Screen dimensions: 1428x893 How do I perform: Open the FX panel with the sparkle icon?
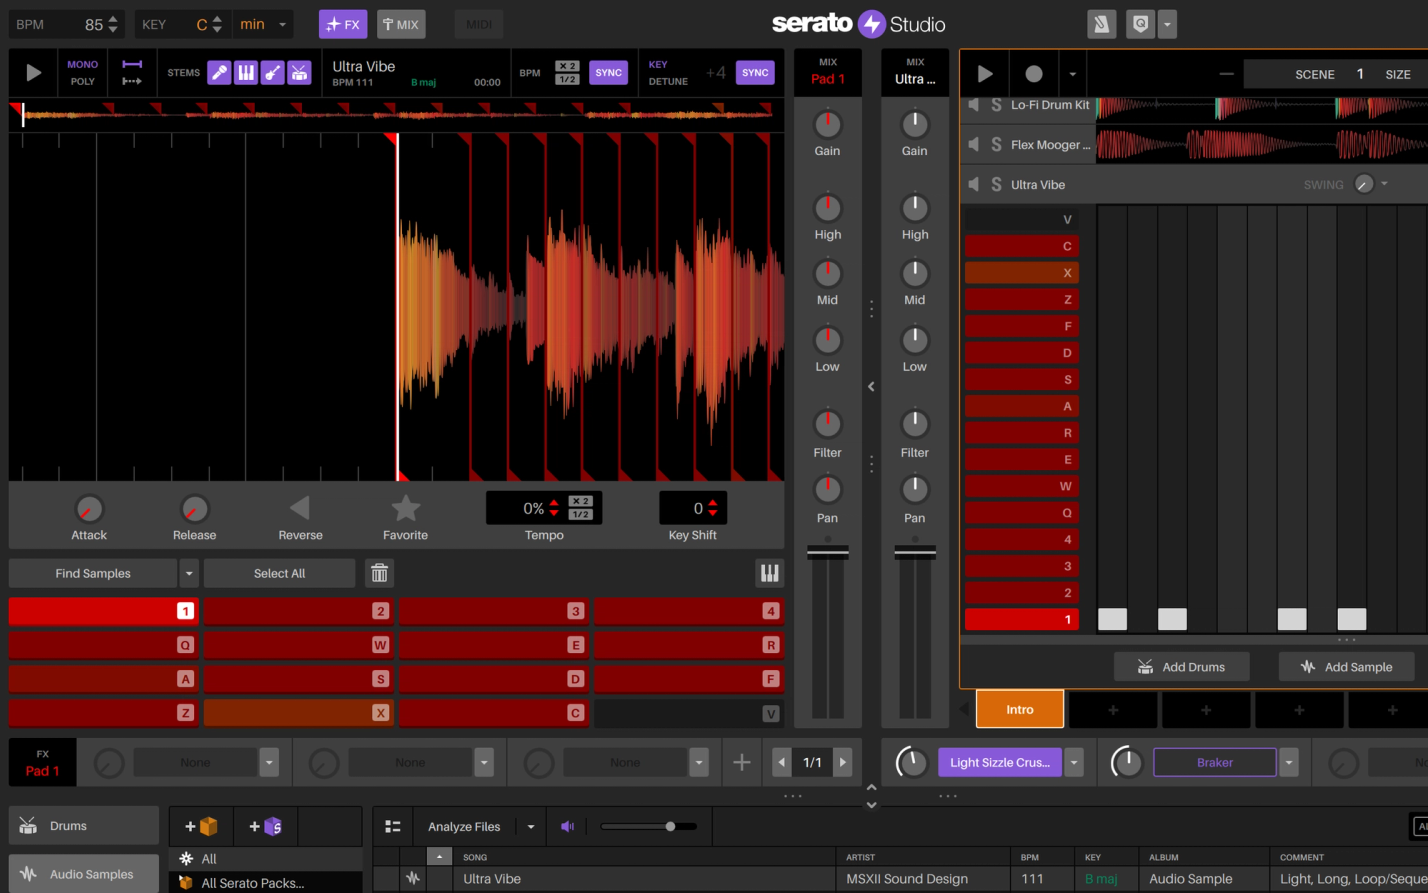343,23
